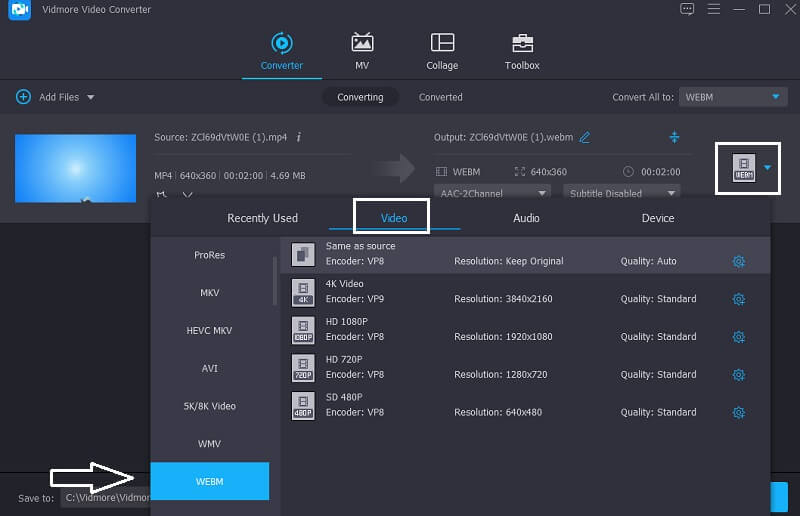800x516 pixels.
Task: Show the Converting list
Action: (360, 97)
